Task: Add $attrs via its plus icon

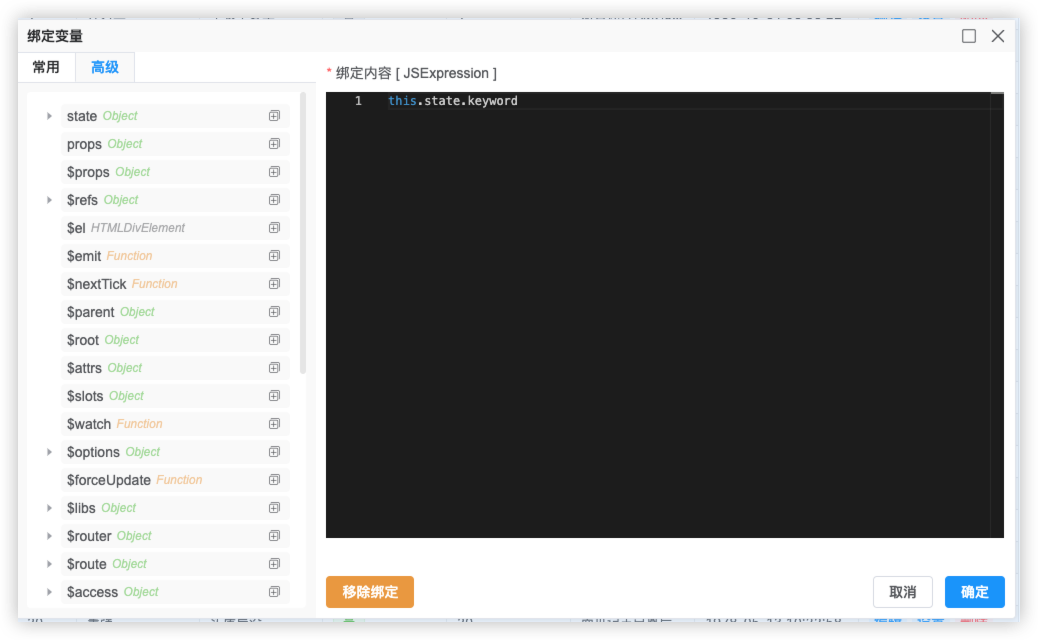Action: 274,367
